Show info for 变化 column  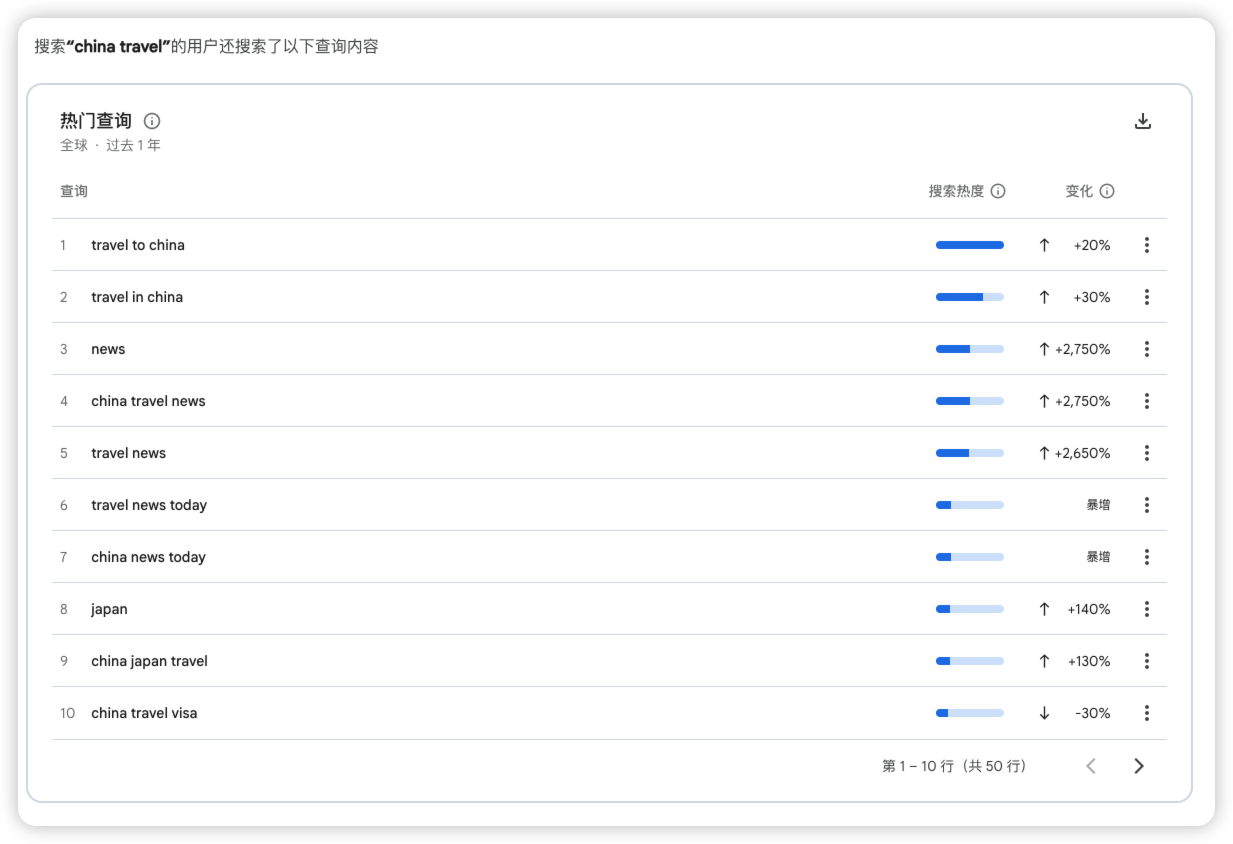click(1107, 191)
